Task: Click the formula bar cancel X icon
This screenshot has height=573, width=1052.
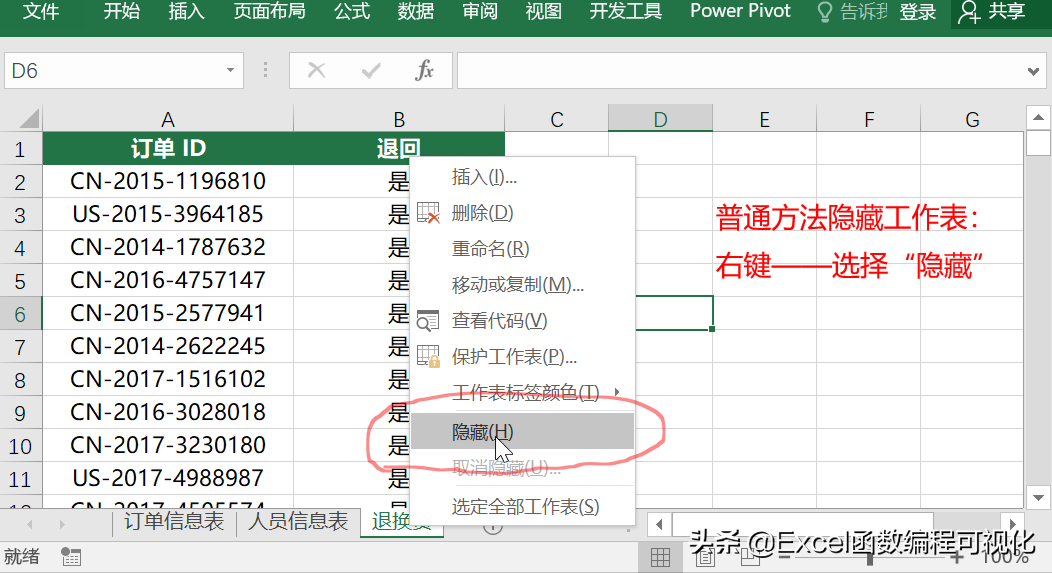Action: coord(316,70)
